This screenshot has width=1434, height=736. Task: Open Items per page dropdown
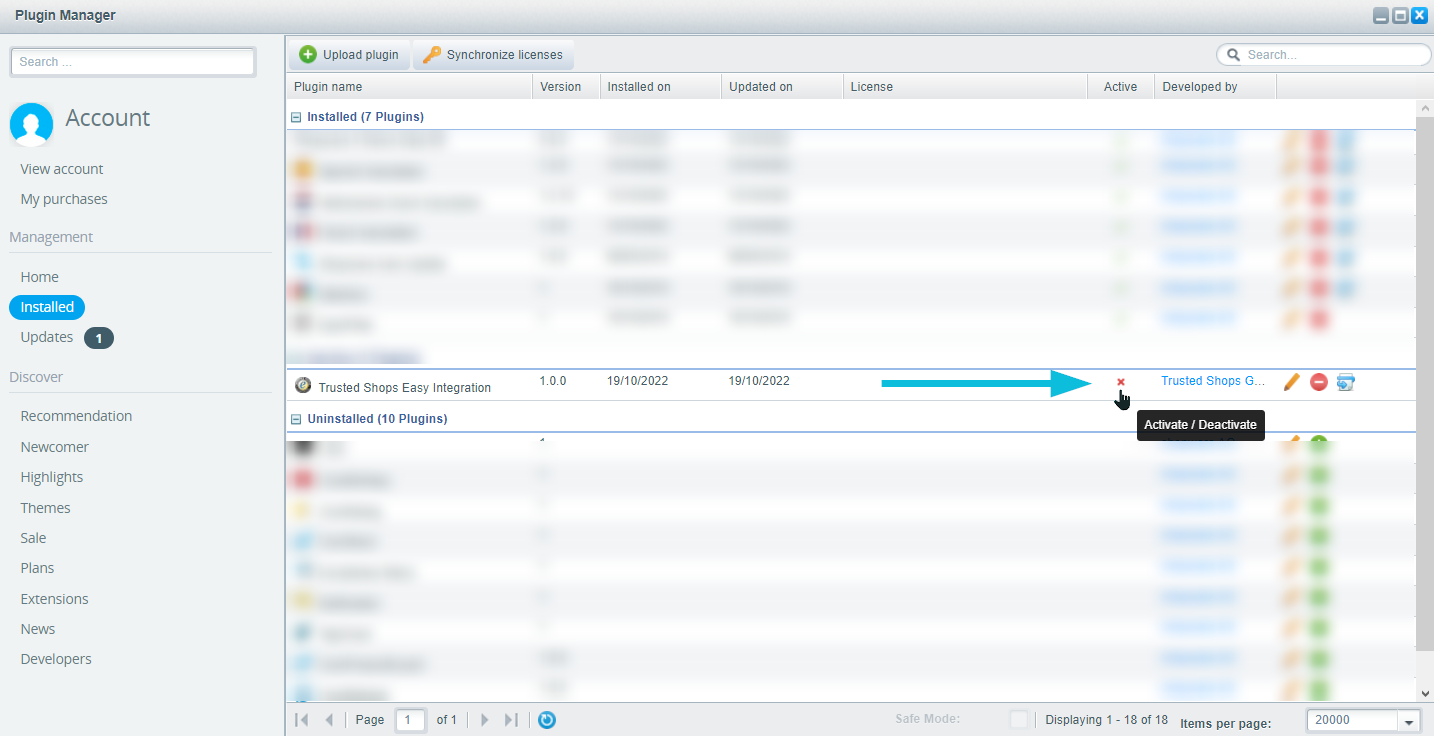pos(1410,721)
